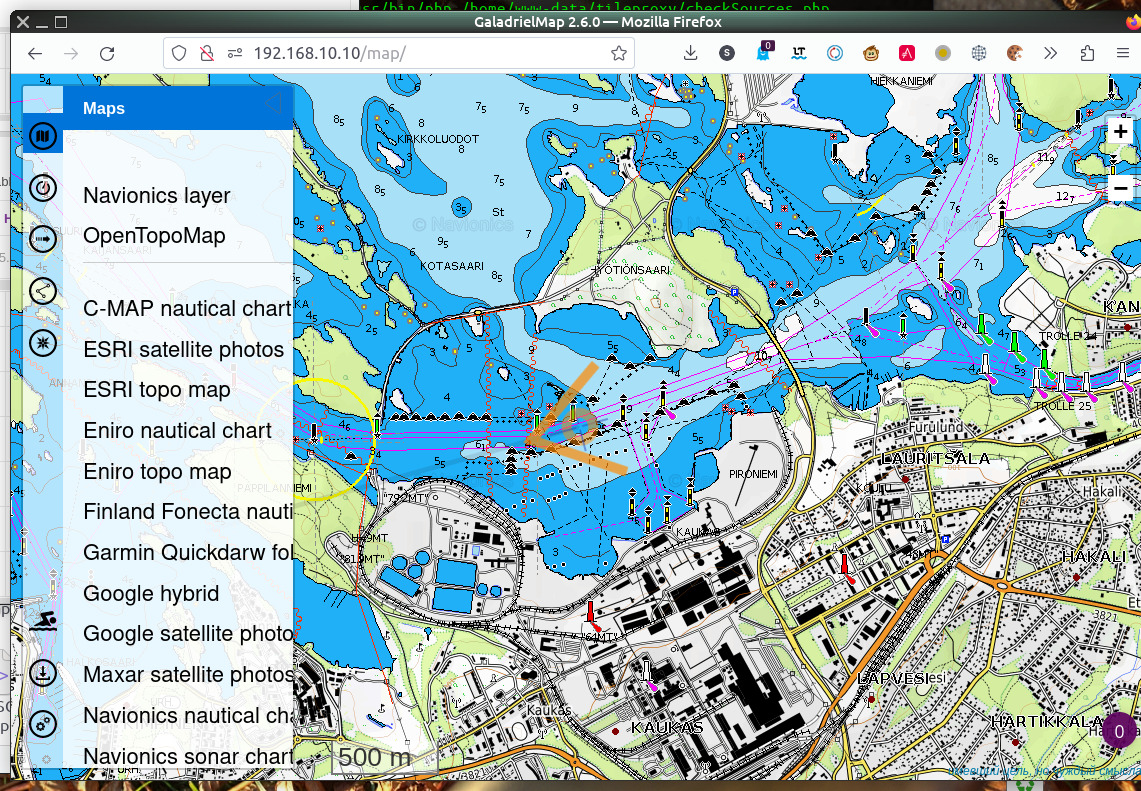This screenshot has height=791, width=1141.
Task: Open the Extensions puzzle-piece button
Action: 1087,53
